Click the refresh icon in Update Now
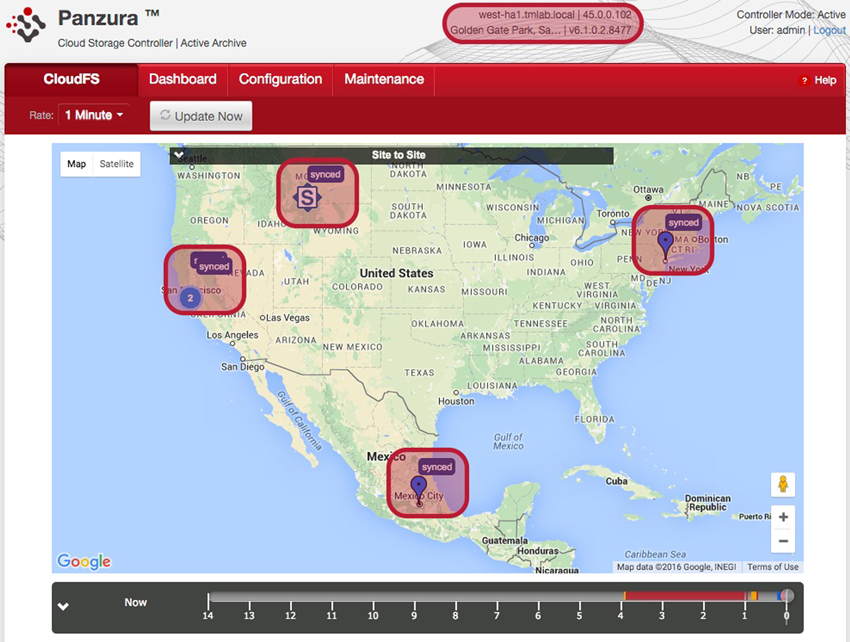 (x=165, y=115)
